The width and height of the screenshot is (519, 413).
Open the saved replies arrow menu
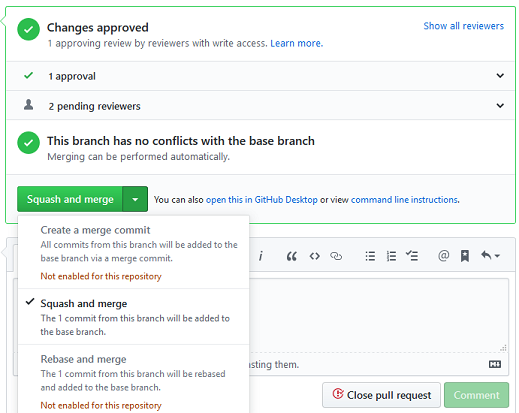(x=490, y=256)
